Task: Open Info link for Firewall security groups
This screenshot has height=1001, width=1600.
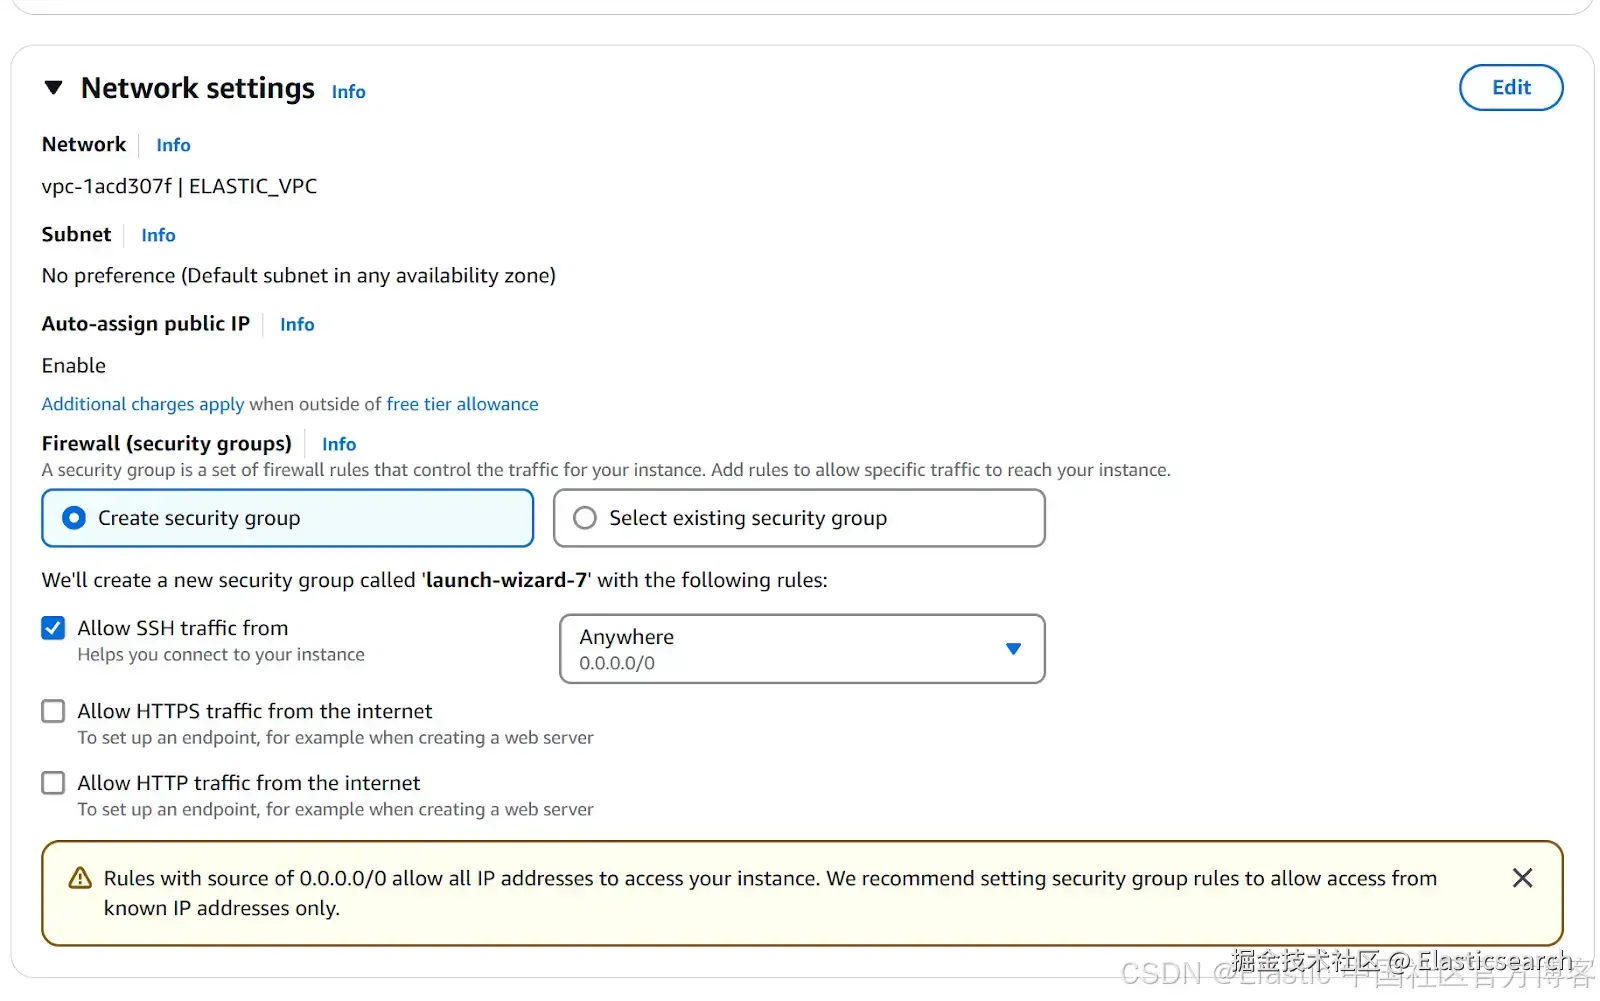Action: pyautogui.click(x=339, y=444)
